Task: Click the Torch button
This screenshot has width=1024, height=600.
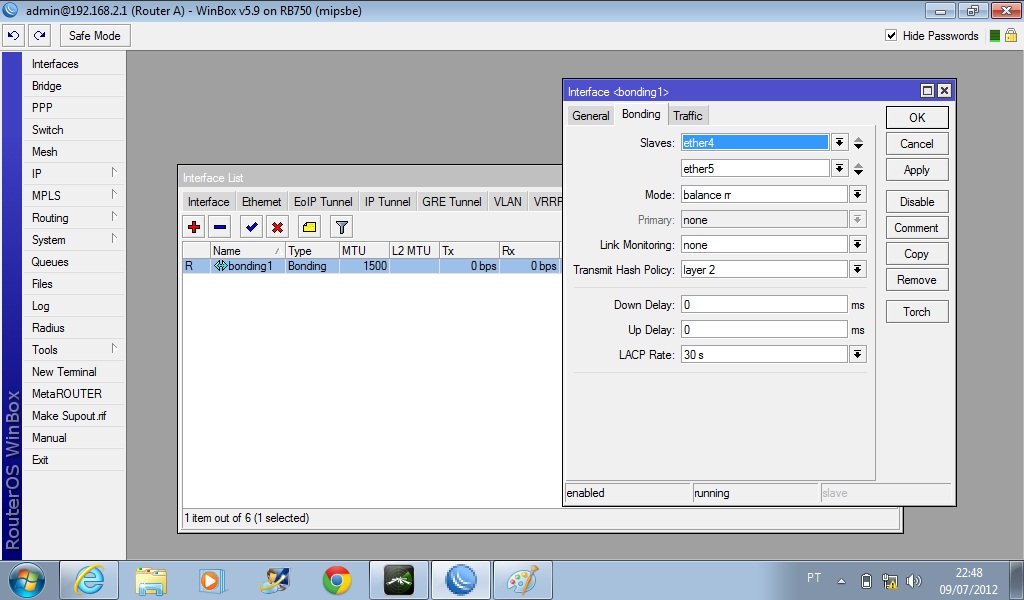Action: pyautogui.click(x=916, y=312)
